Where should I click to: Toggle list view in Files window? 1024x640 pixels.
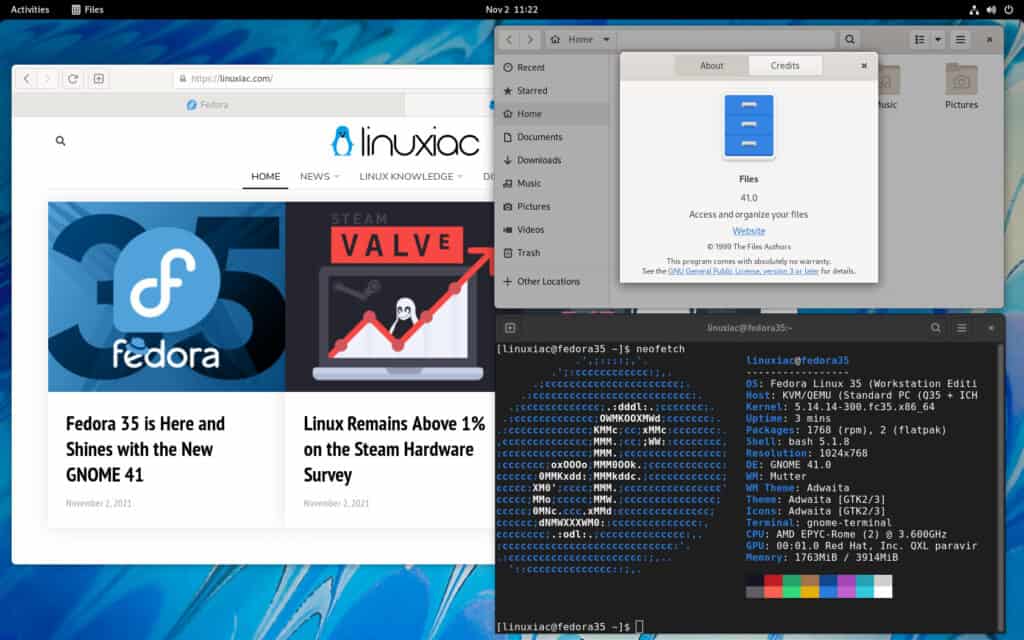pos(920,39)
